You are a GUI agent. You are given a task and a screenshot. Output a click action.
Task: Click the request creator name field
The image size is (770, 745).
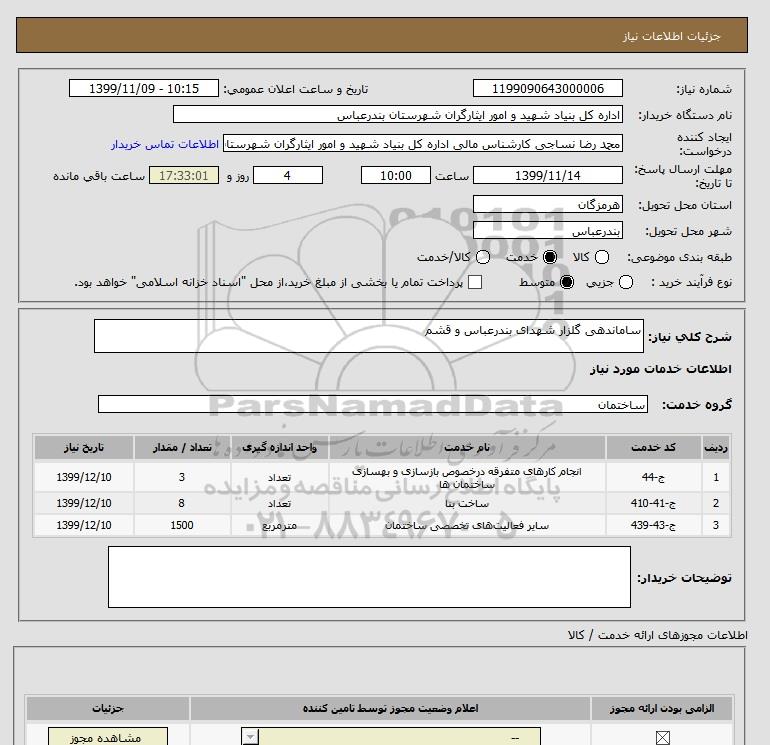click(x=423, y=144)
